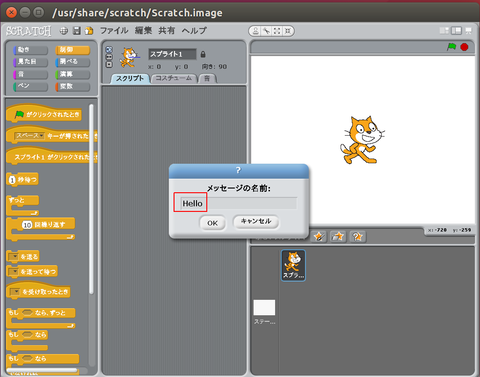The image size is (480, 377).
Task: Switch to small stage view mode
Action: click(x=444, y=31)
